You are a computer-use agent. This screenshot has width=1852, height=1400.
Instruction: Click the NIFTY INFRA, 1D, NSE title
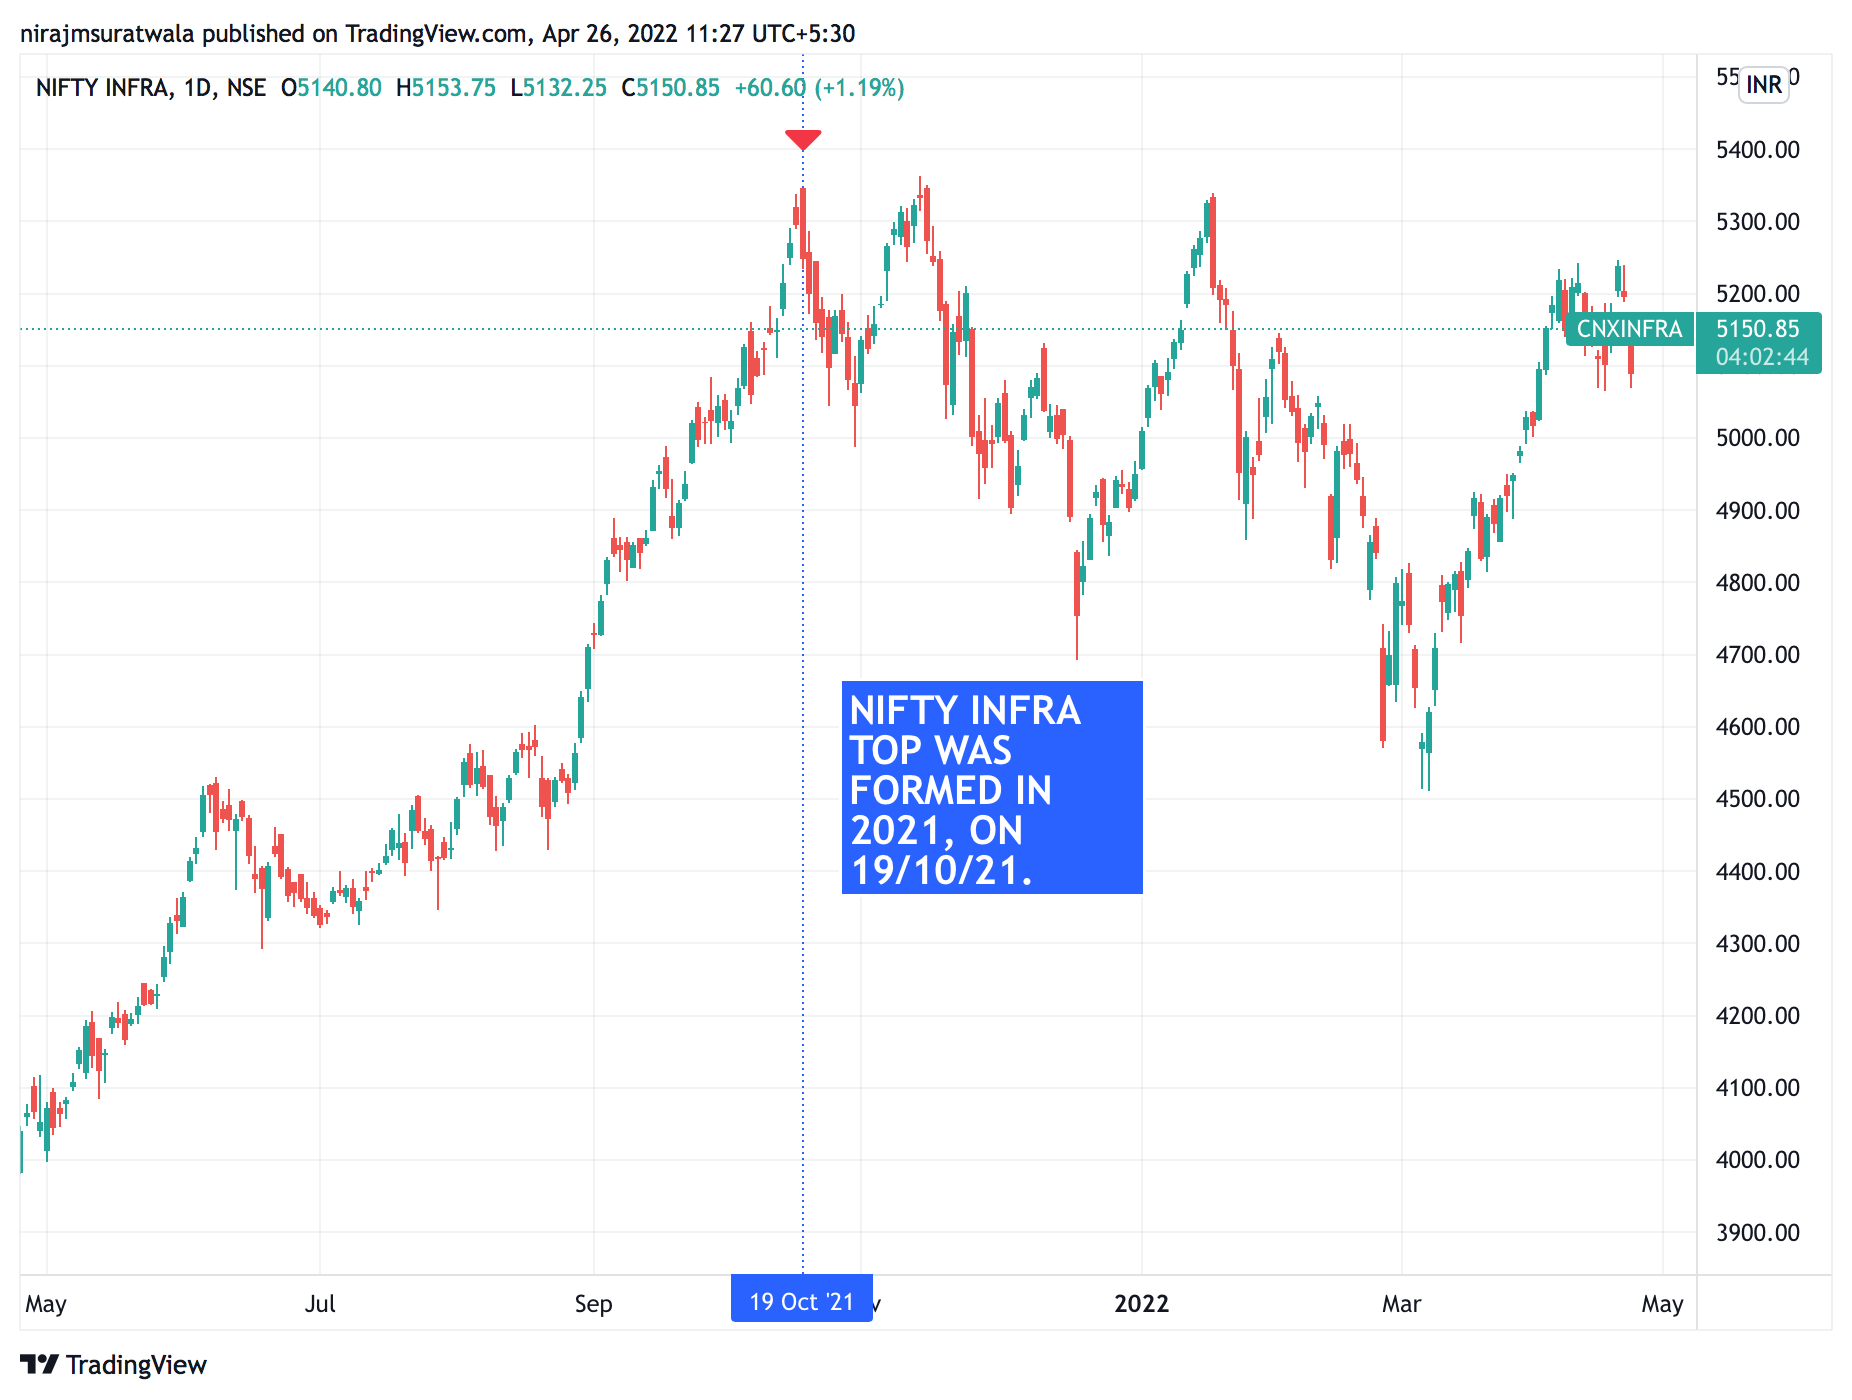(x=151, y=88)
